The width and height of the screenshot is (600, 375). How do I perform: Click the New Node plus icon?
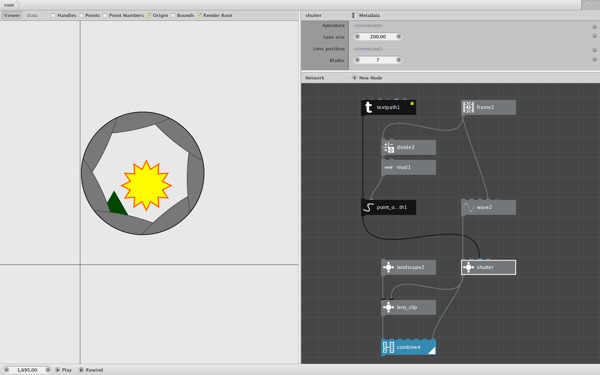point(354,78)
